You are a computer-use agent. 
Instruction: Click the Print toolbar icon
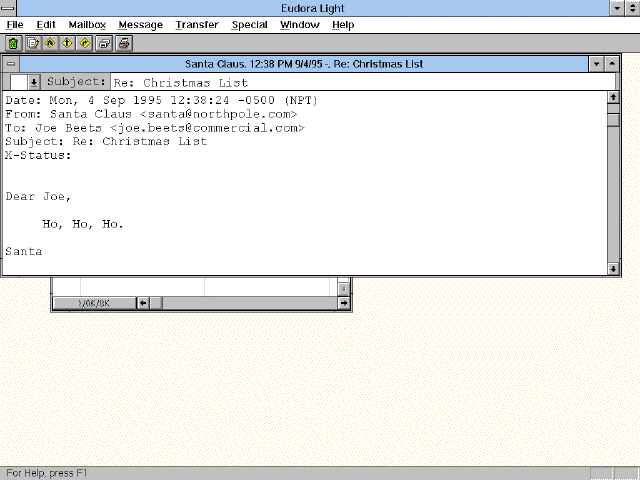click(x=124, y=43)
